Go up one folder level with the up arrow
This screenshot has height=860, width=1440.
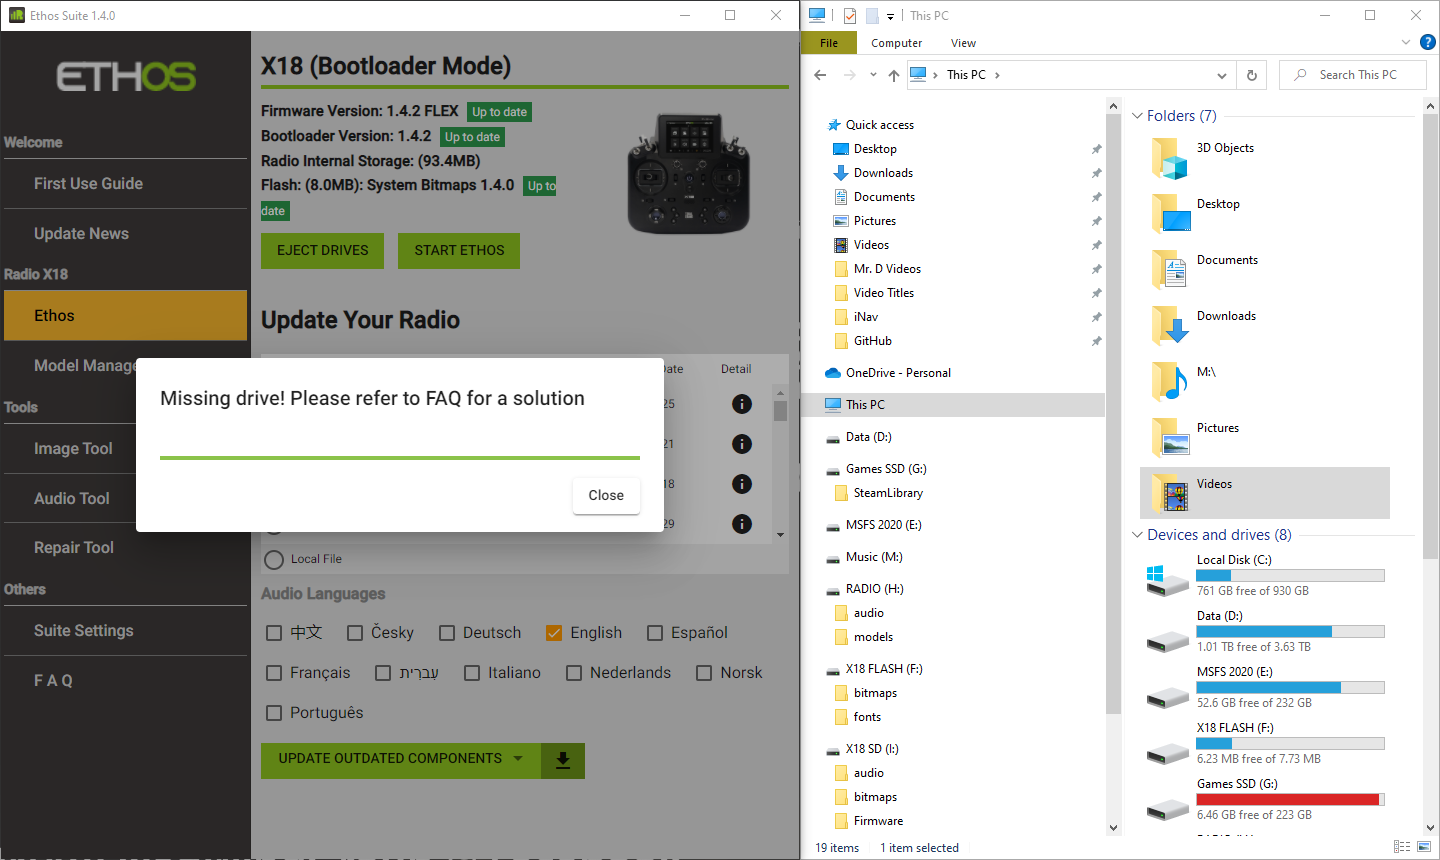[893, 74]
